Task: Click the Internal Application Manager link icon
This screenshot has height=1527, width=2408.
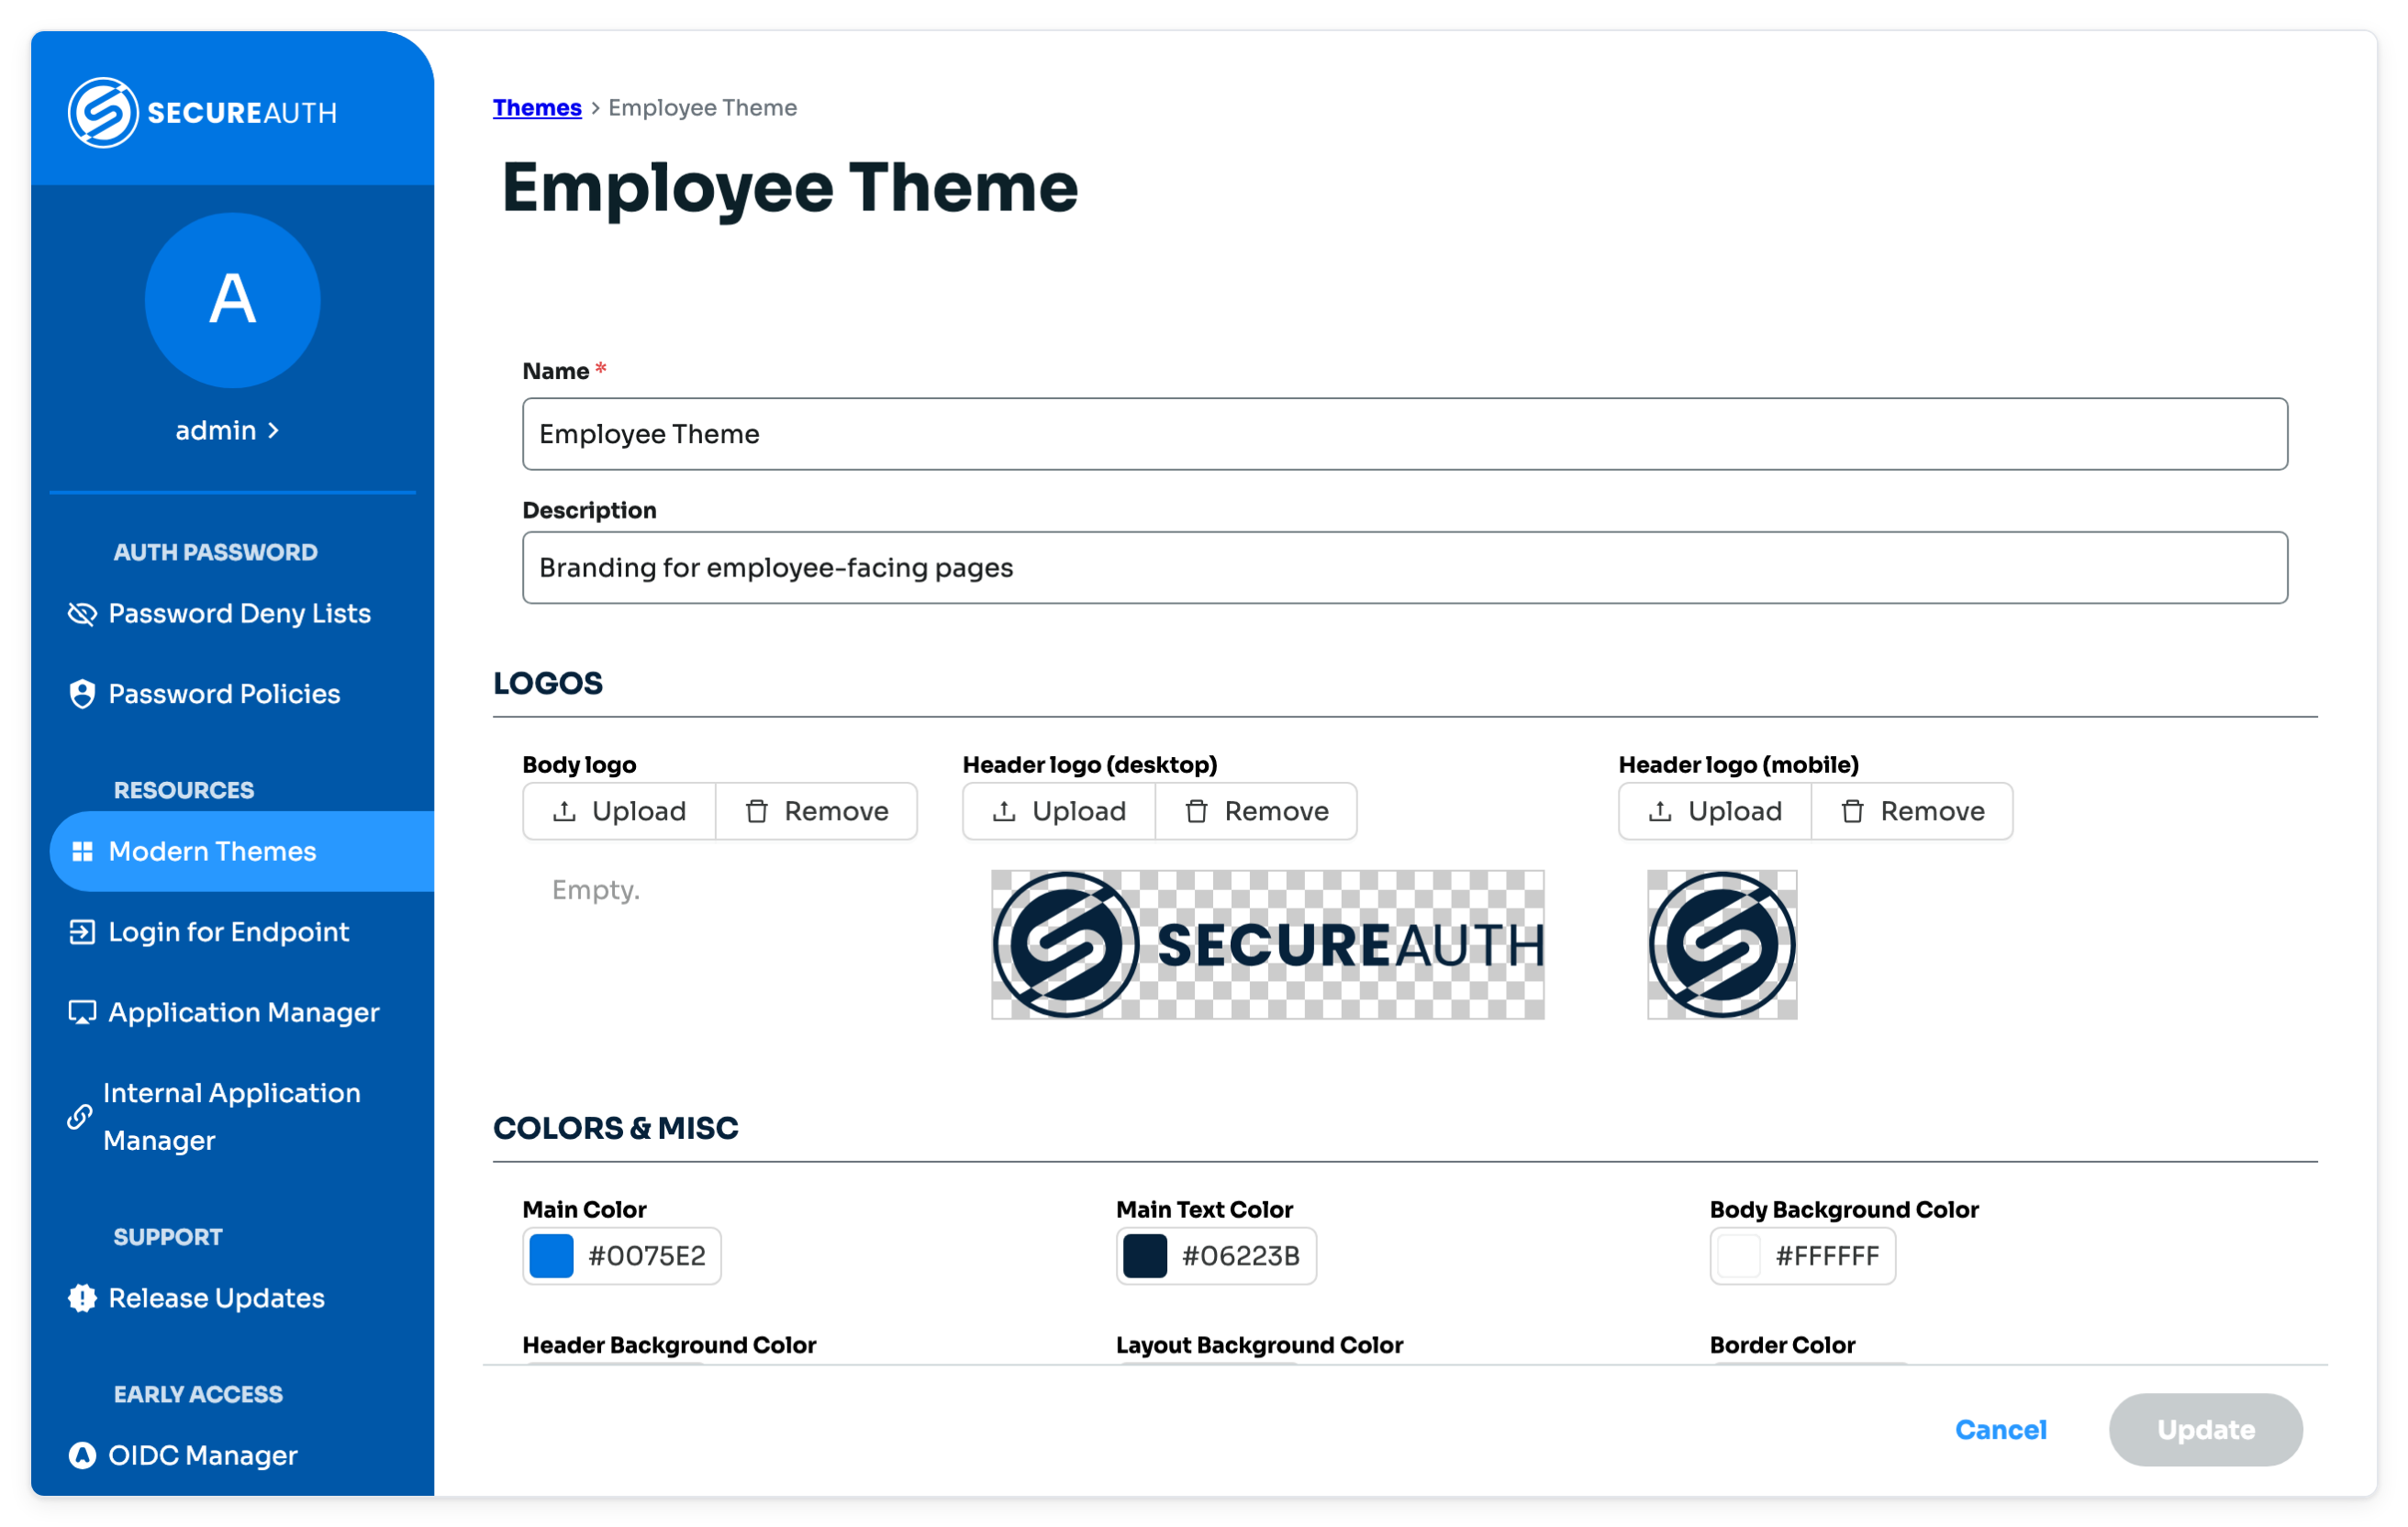Action: (x=79, y=1117)
